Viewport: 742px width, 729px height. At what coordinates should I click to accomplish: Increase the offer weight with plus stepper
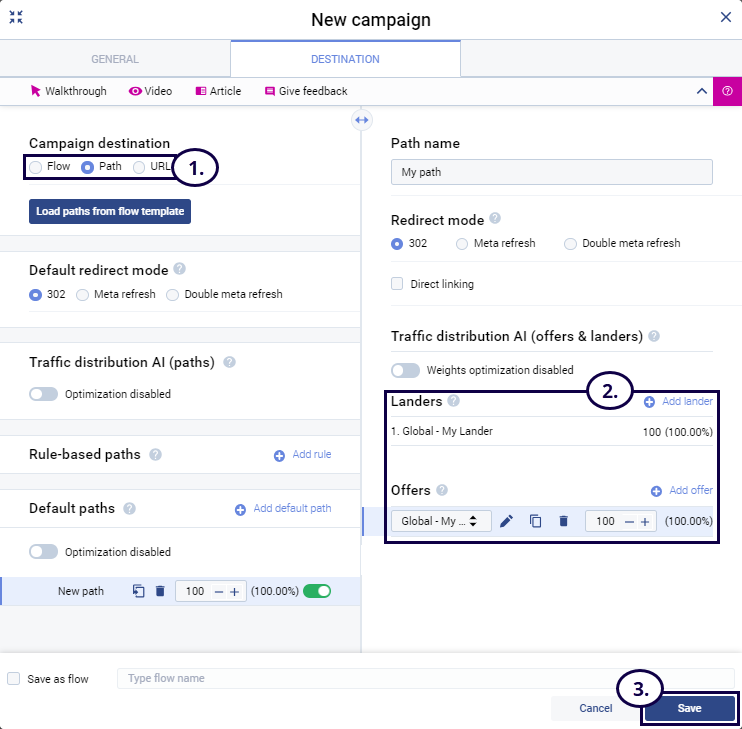[x=645, y=521]
